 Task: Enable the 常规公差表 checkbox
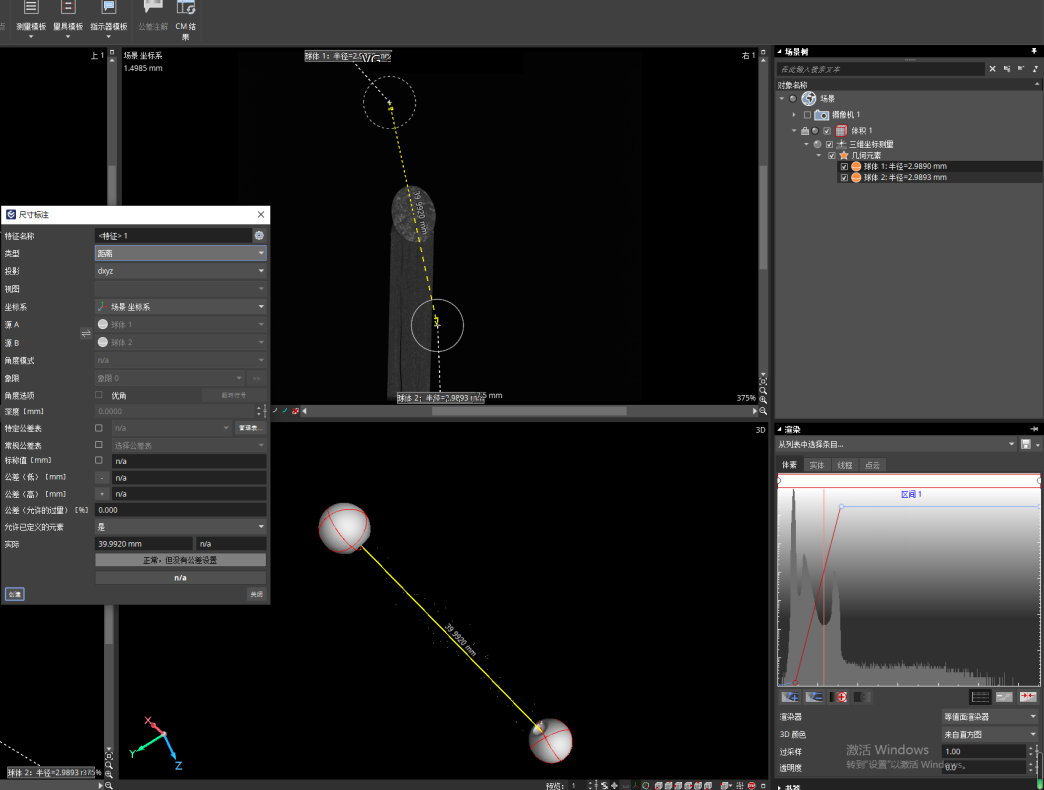[99, 445]
